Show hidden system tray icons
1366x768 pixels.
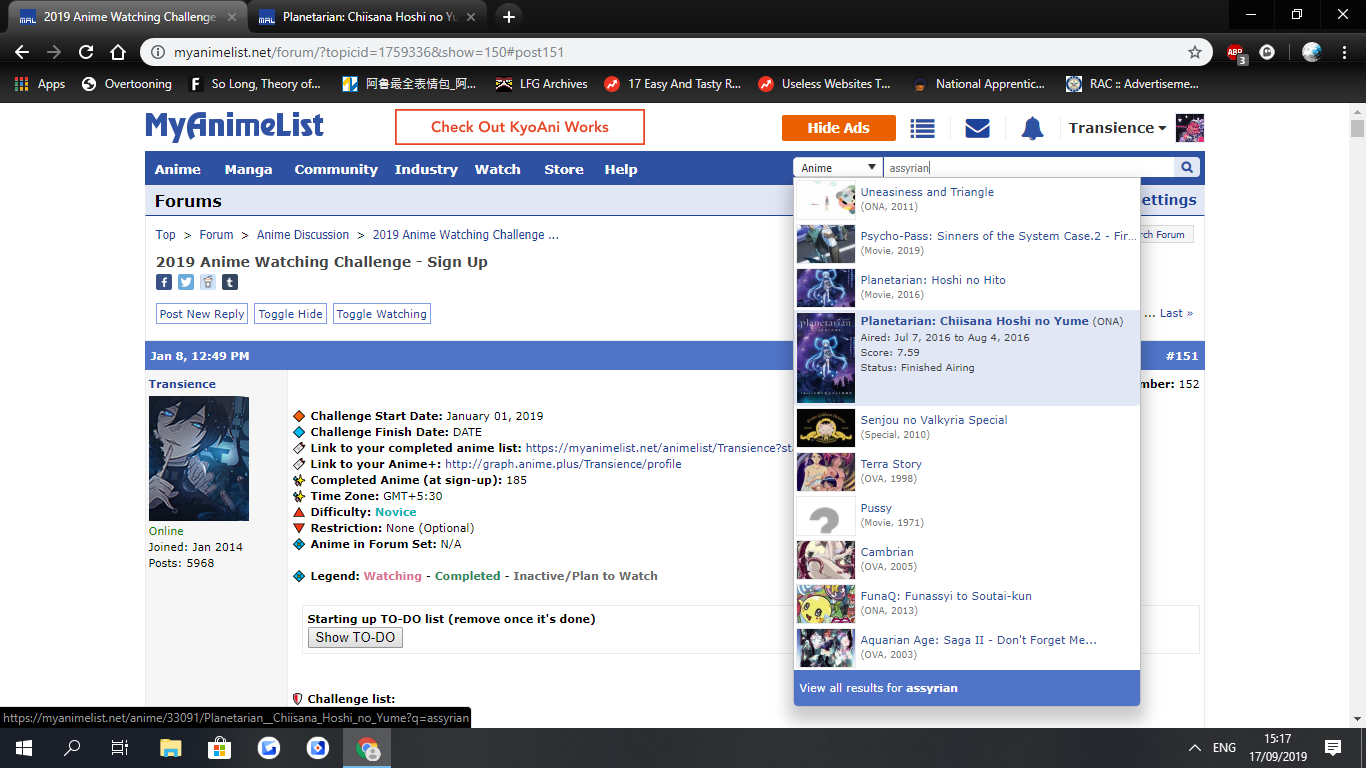(x=1195, y=747)
